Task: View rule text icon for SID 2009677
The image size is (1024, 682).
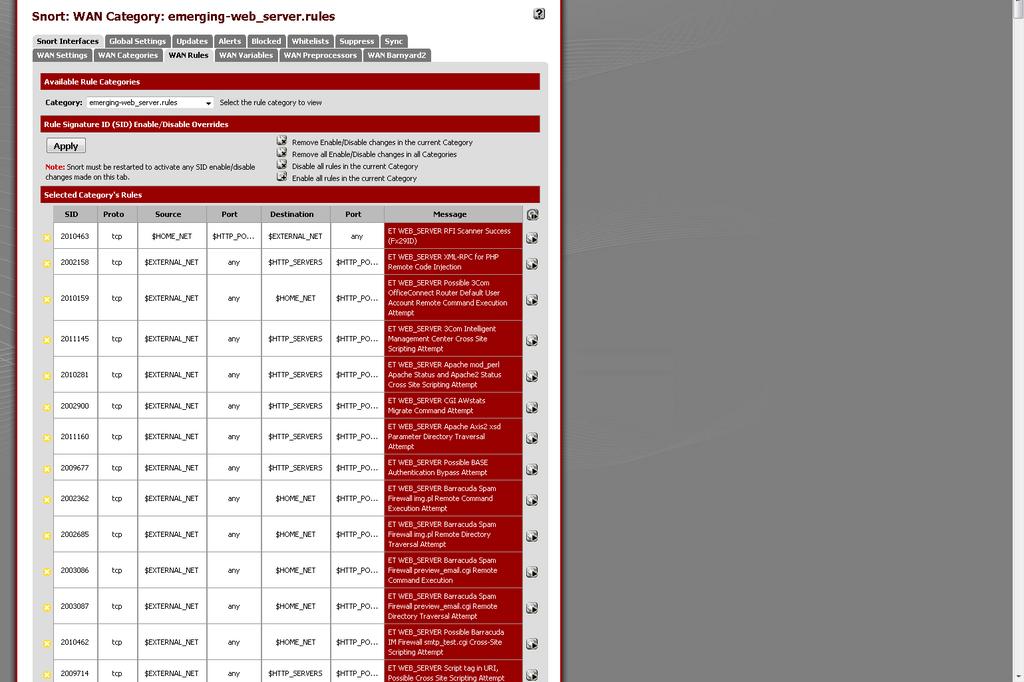Action: [x=532, y=470]
